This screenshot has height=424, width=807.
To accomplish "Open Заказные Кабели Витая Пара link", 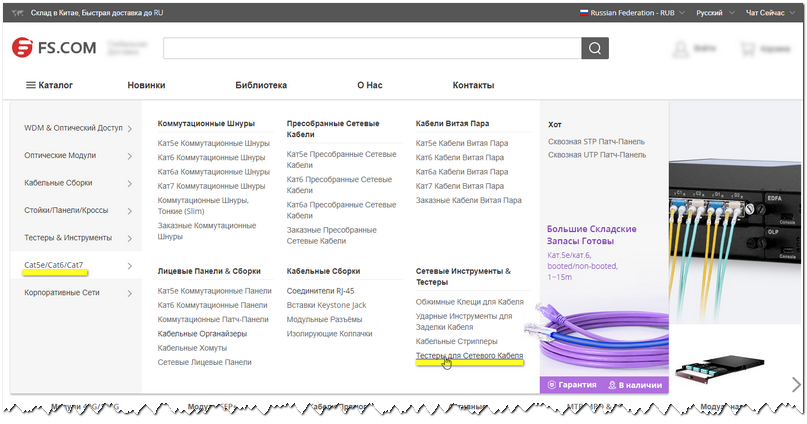I will click(x=468, y=201).
